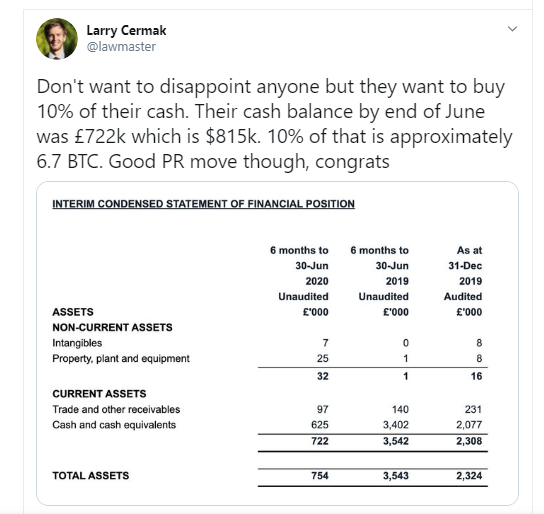
Task: Select the CURRENT ASSETS section header
Action: [99, 394]
